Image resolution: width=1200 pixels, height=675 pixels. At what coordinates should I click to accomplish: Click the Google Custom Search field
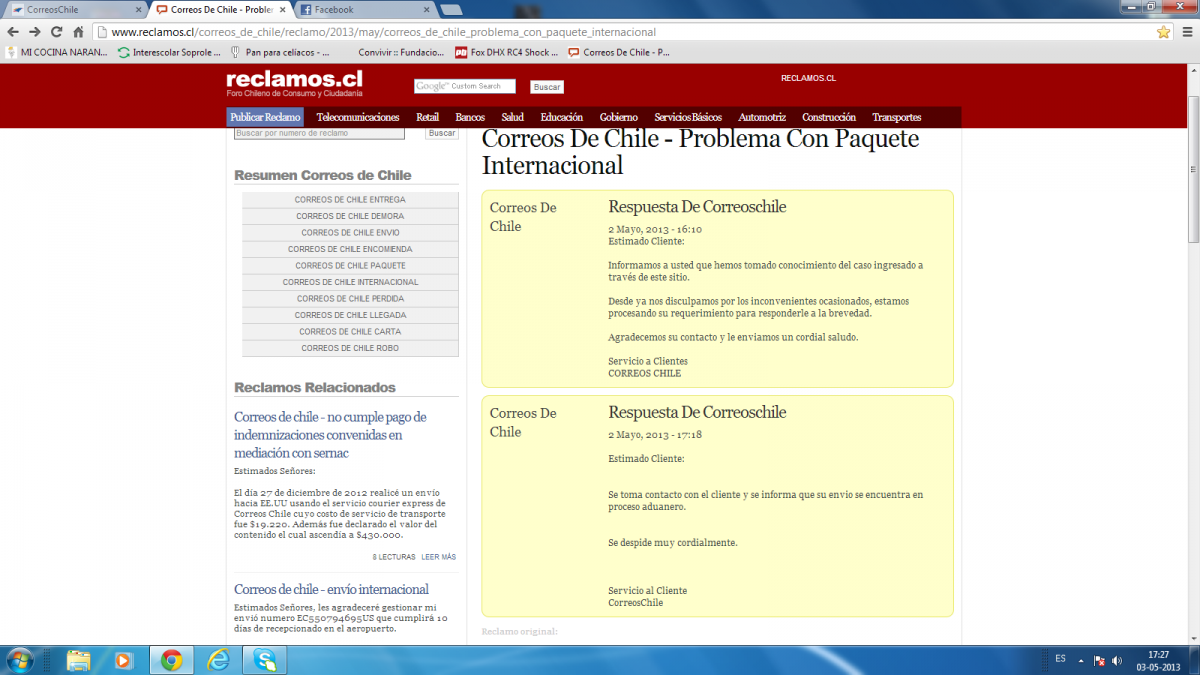click(465, 86)
